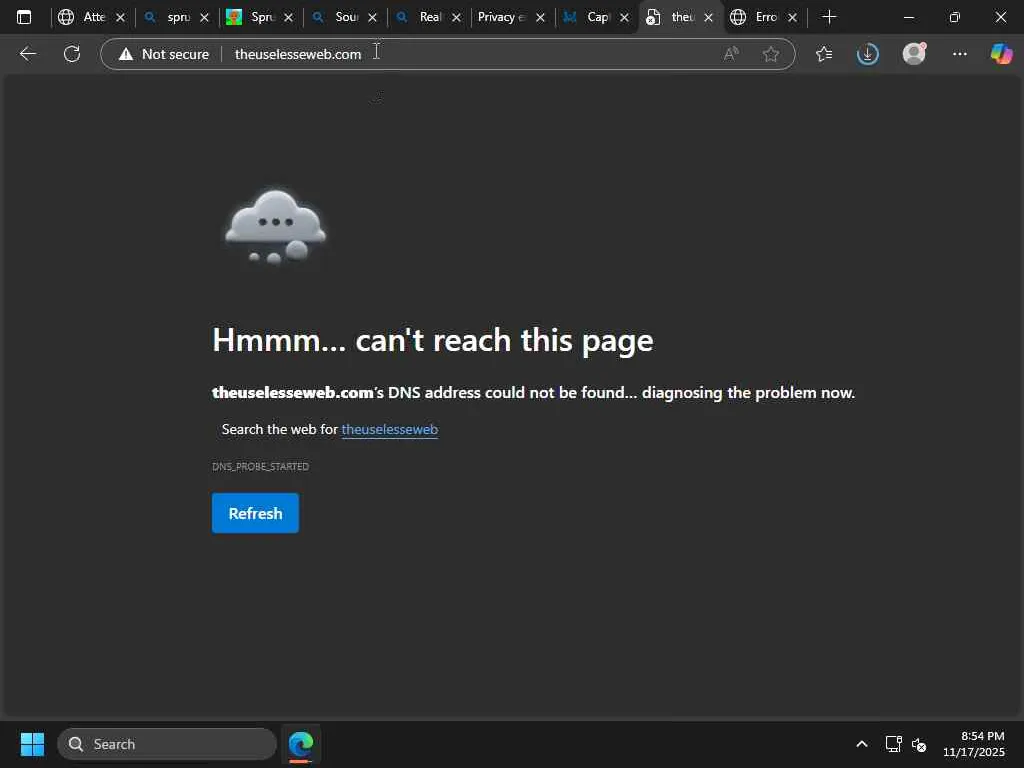The width and height of the screenshot is (1024, 768).
Task: Minimize the Edge browser window
Action: [908, 18]
